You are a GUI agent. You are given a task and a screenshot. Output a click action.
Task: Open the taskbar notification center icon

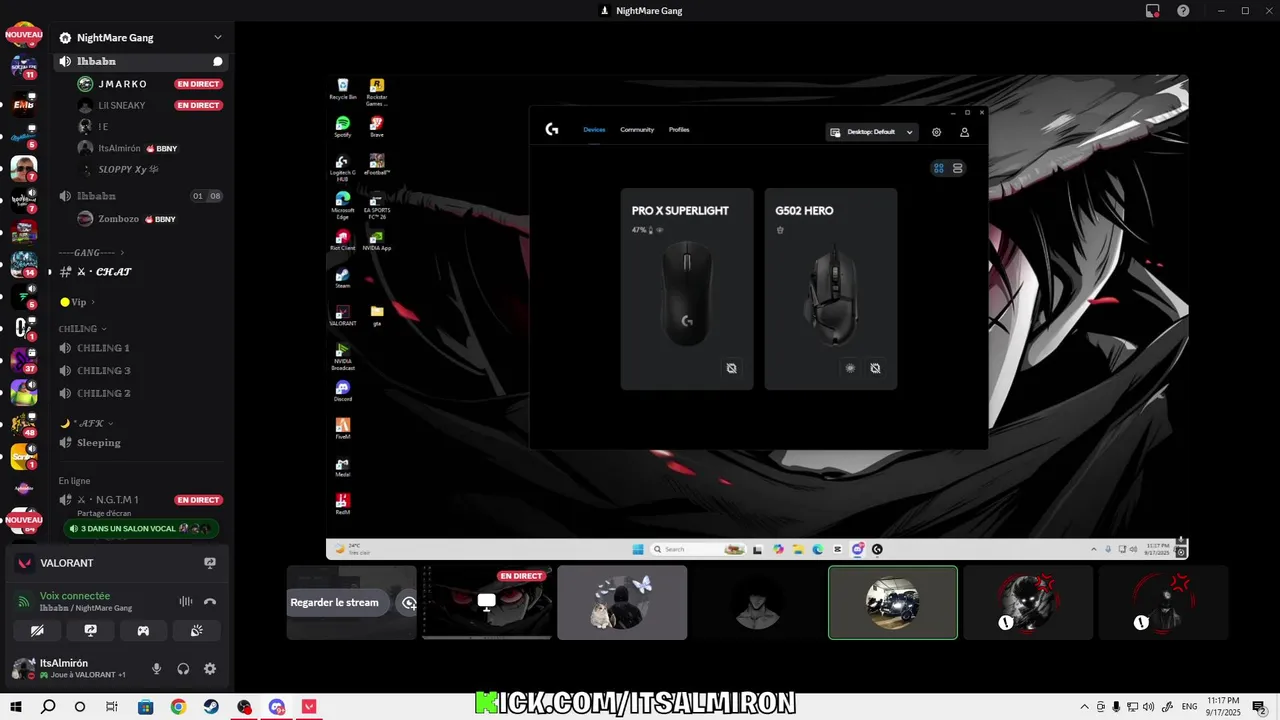[1261, 707]
